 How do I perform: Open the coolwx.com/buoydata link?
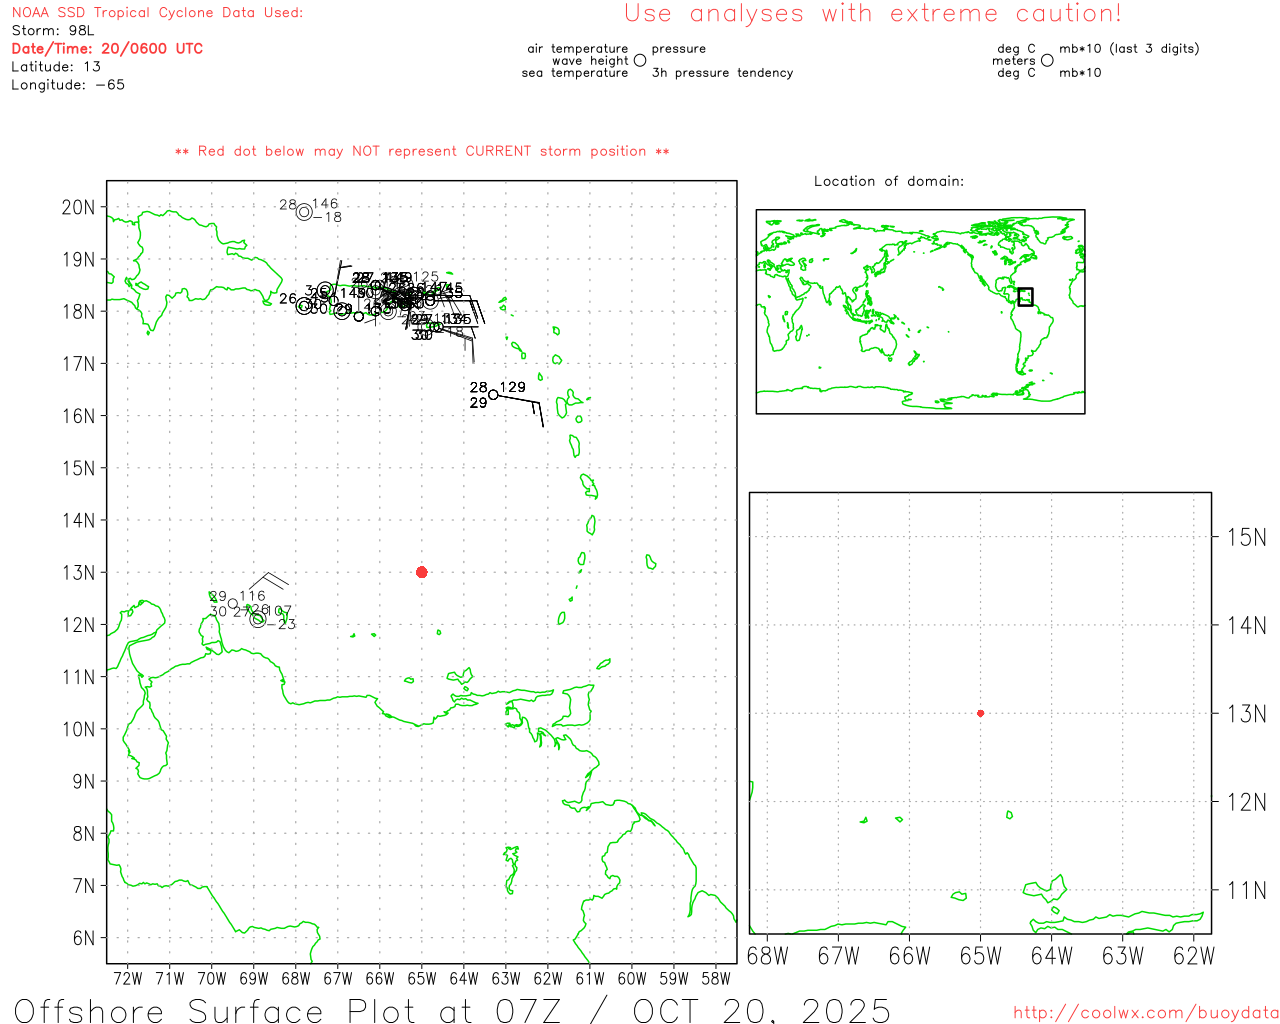point(1146,1013)
